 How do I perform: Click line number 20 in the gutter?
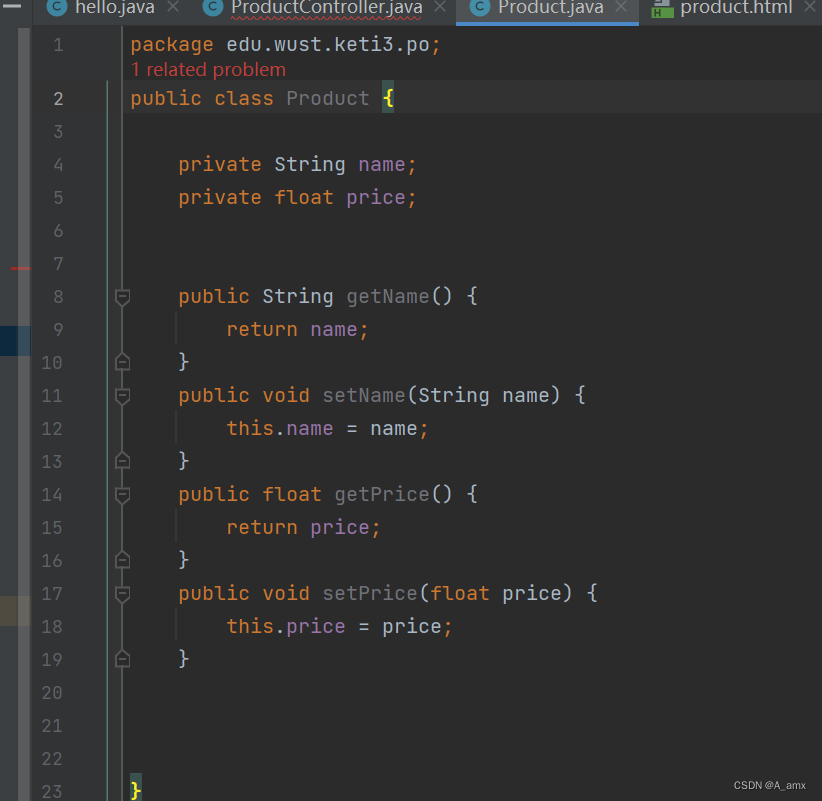point(52,693)
